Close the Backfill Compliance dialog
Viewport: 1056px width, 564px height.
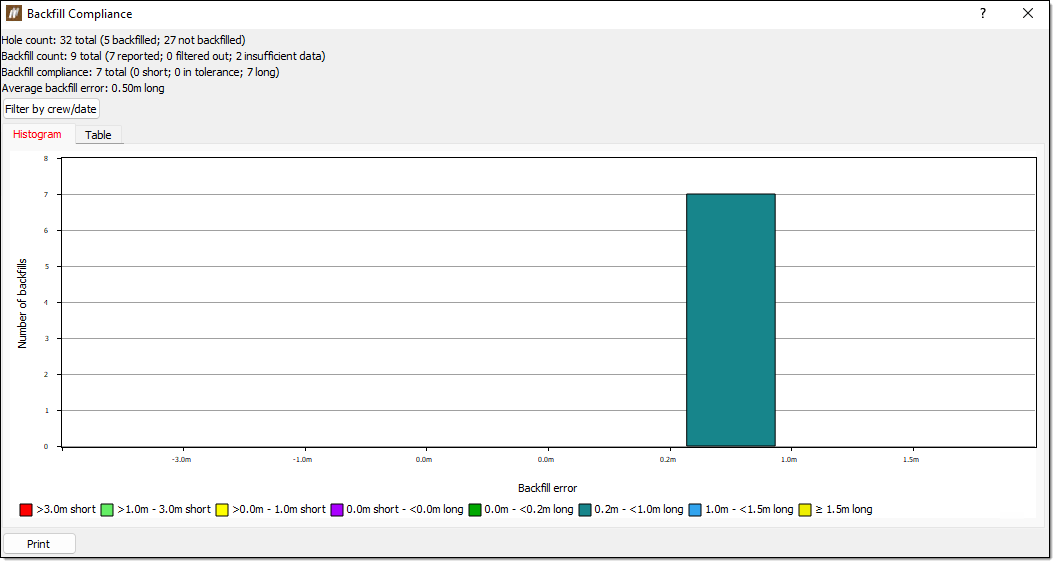[1028, 13]
